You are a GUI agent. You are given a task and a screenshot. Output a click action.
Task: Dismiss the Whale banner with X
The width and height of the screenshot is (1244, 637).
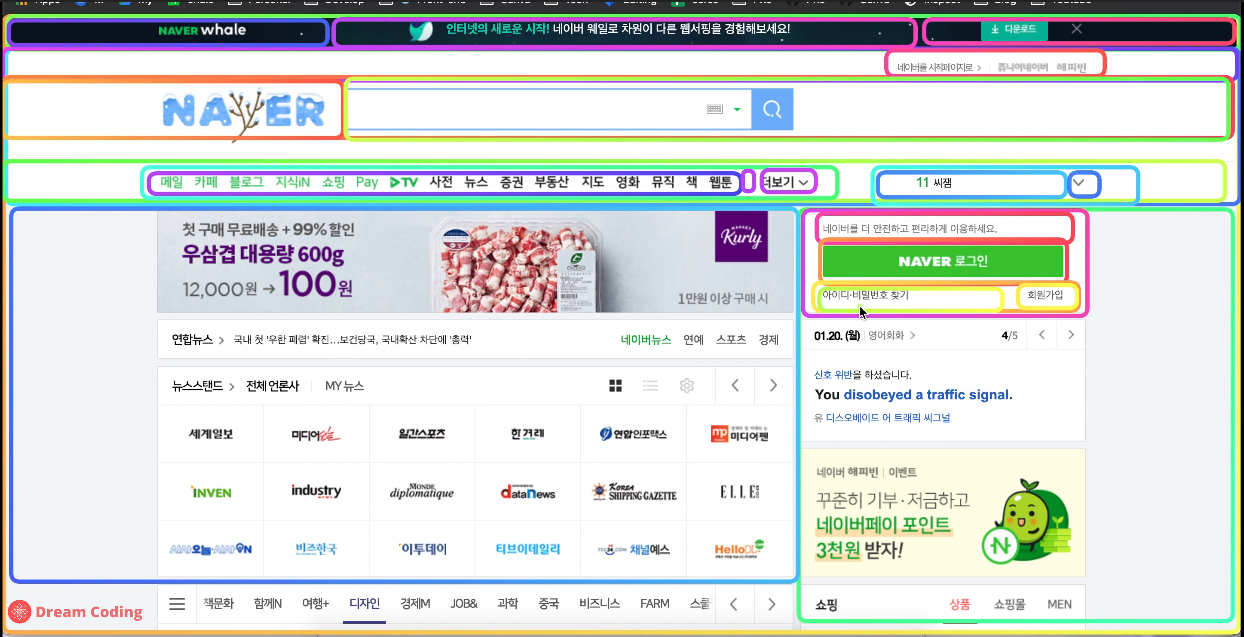click(1077, 29)
